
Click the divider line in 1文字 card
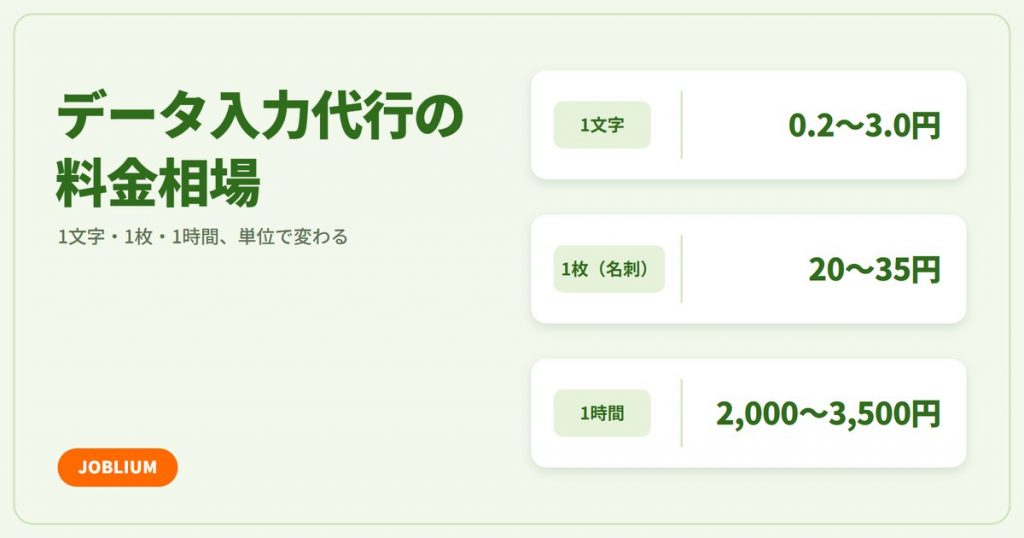pos(681,125)
